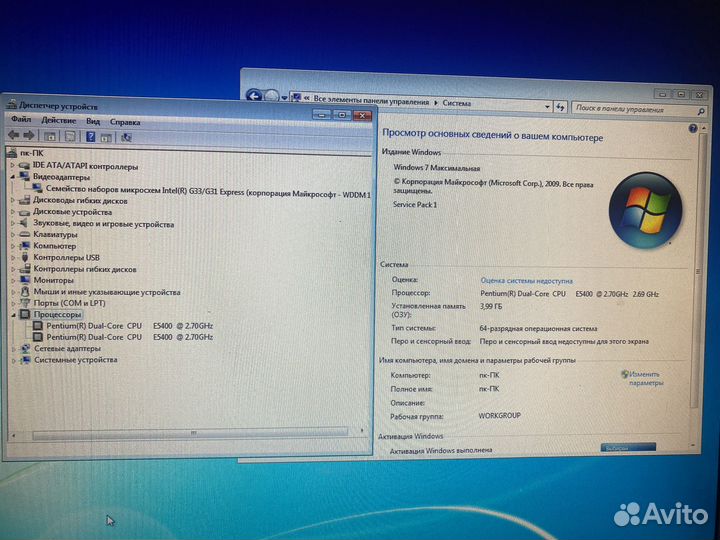Expand the Контроллеры USB node
Viewport: 720px width, 540px height.
(x=13, y=257)
